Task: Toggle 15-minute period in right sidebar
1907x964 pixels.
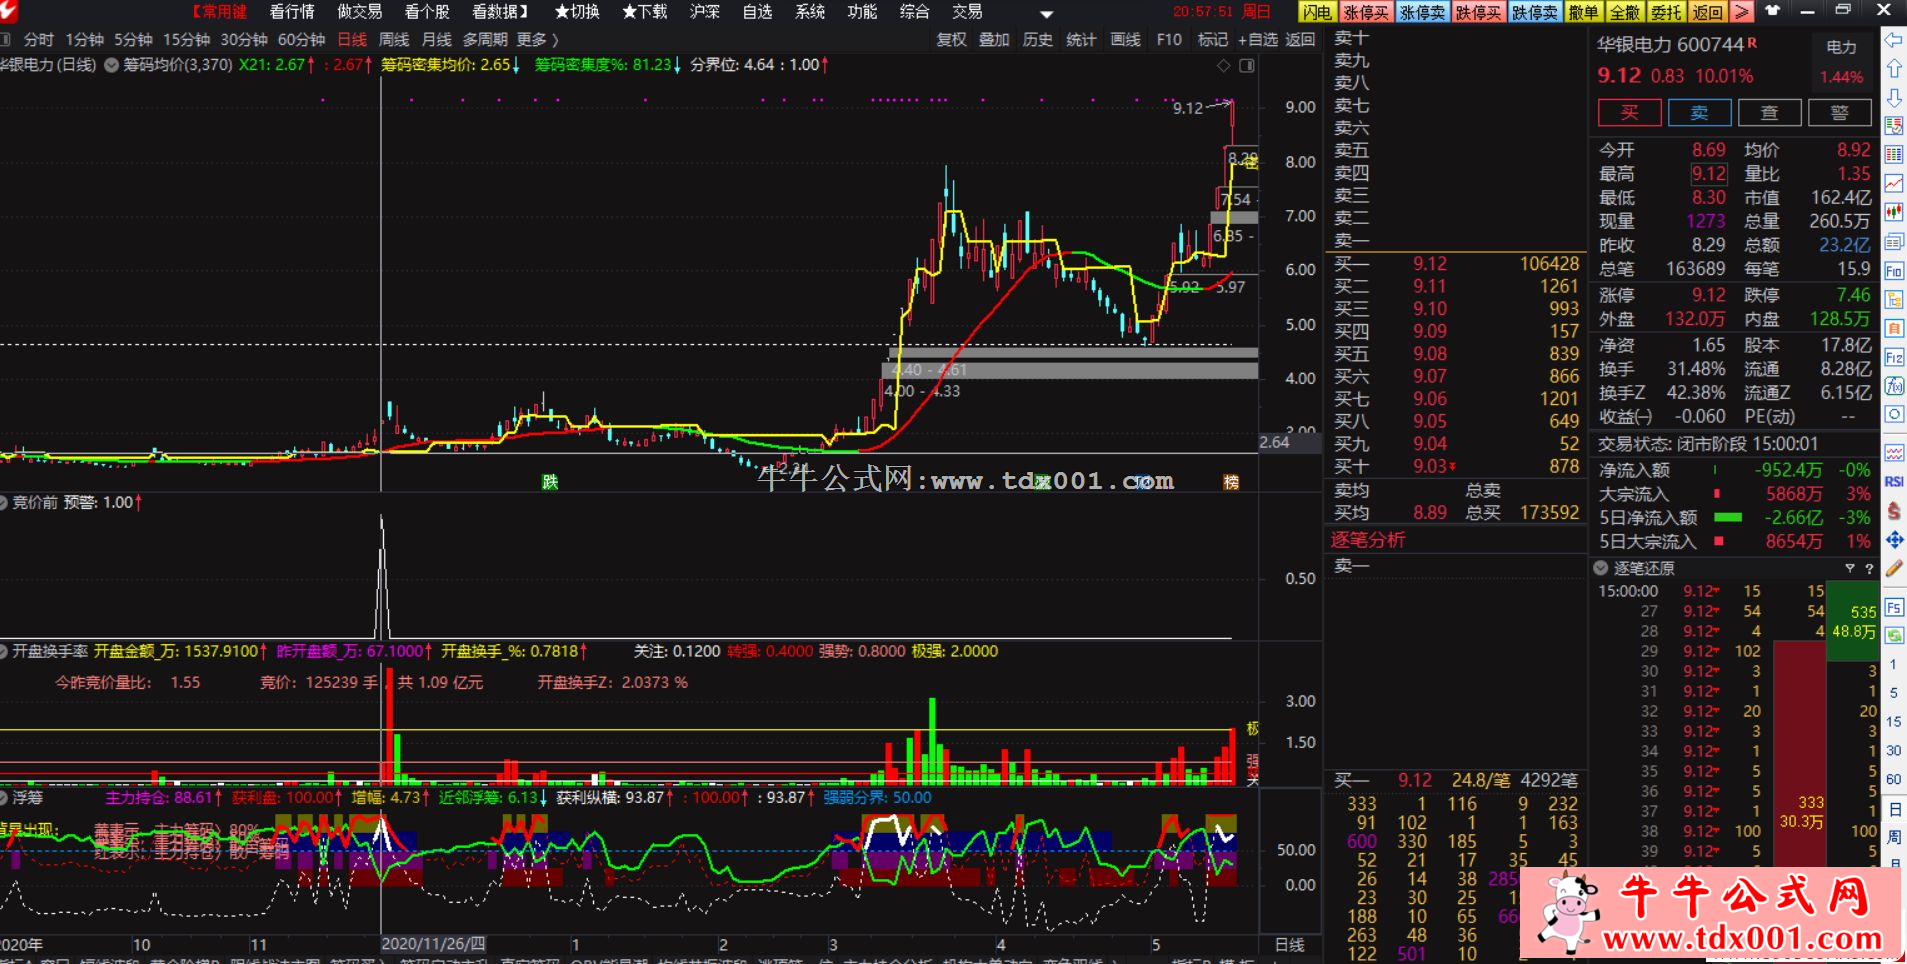Action: 1893,722
